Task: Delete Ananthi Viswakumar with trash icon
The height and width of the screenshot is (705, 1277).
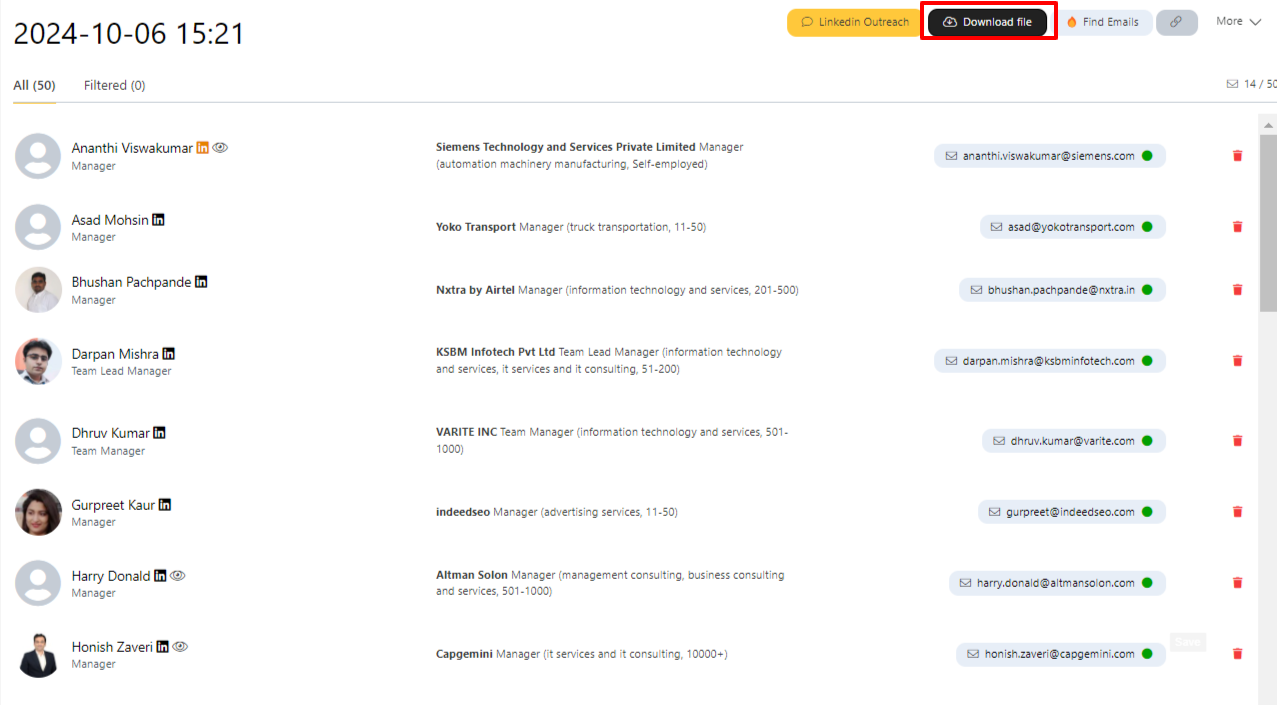Action: pyautogui.click(x=1238, y=156)
